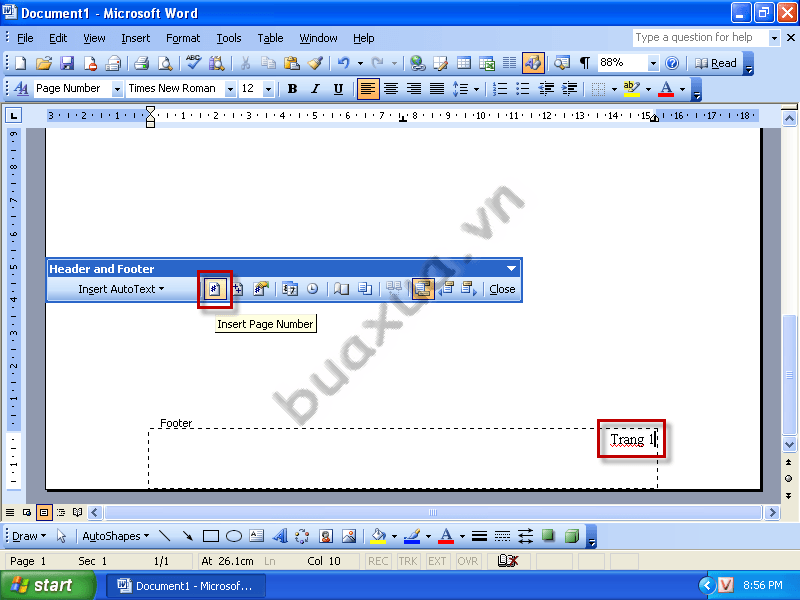Insert Microsoft Excel Worksheet icon
The height and width of the screenshot is (600, 800).
click(x=487, y=63)
